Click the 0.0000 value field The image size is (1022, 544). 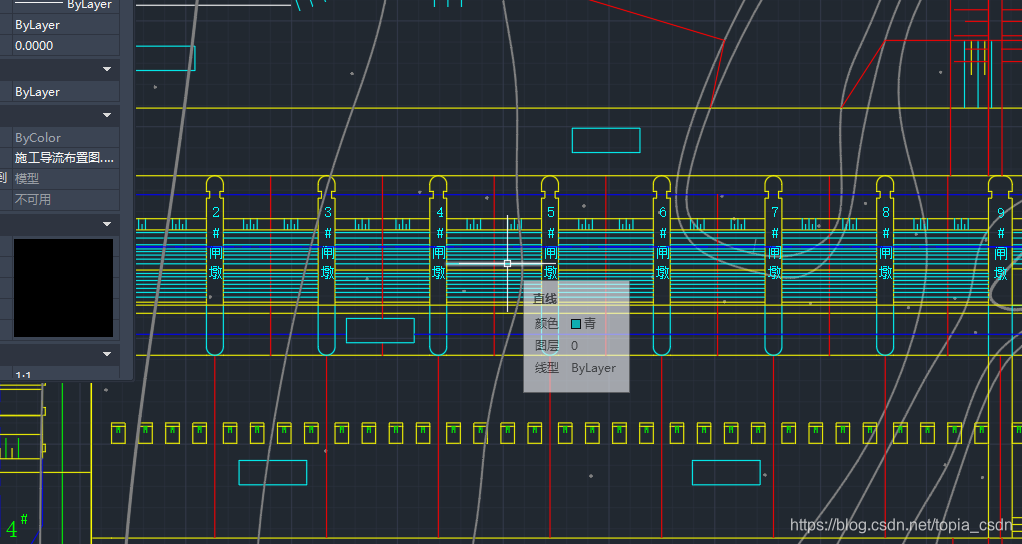click(x=64, y=46)
